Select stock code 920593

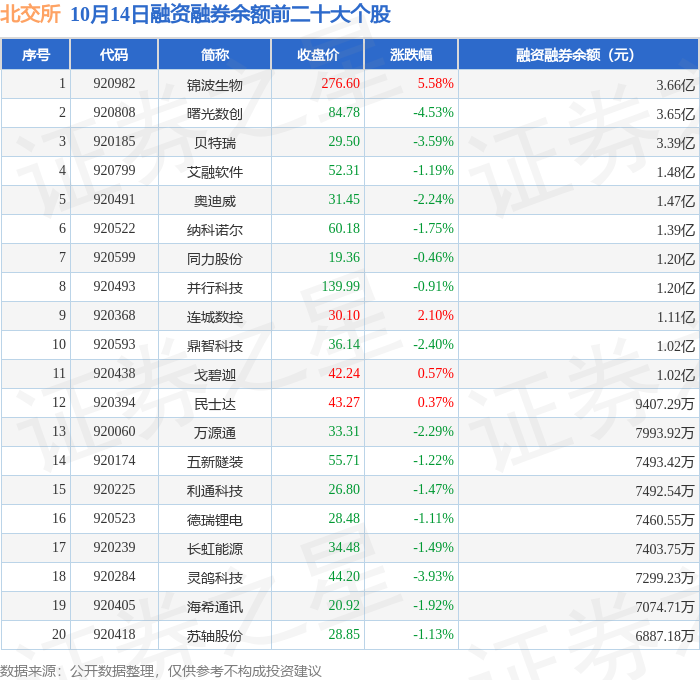pyautogui.click(x=114, y=345)
